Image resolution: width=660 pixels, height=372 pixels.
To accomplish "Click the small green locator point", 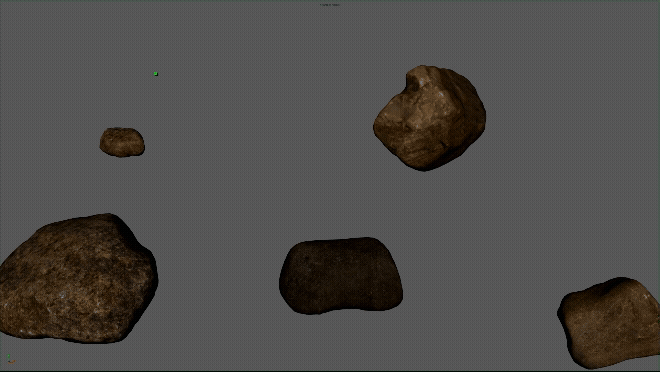I will coord(156,74).
